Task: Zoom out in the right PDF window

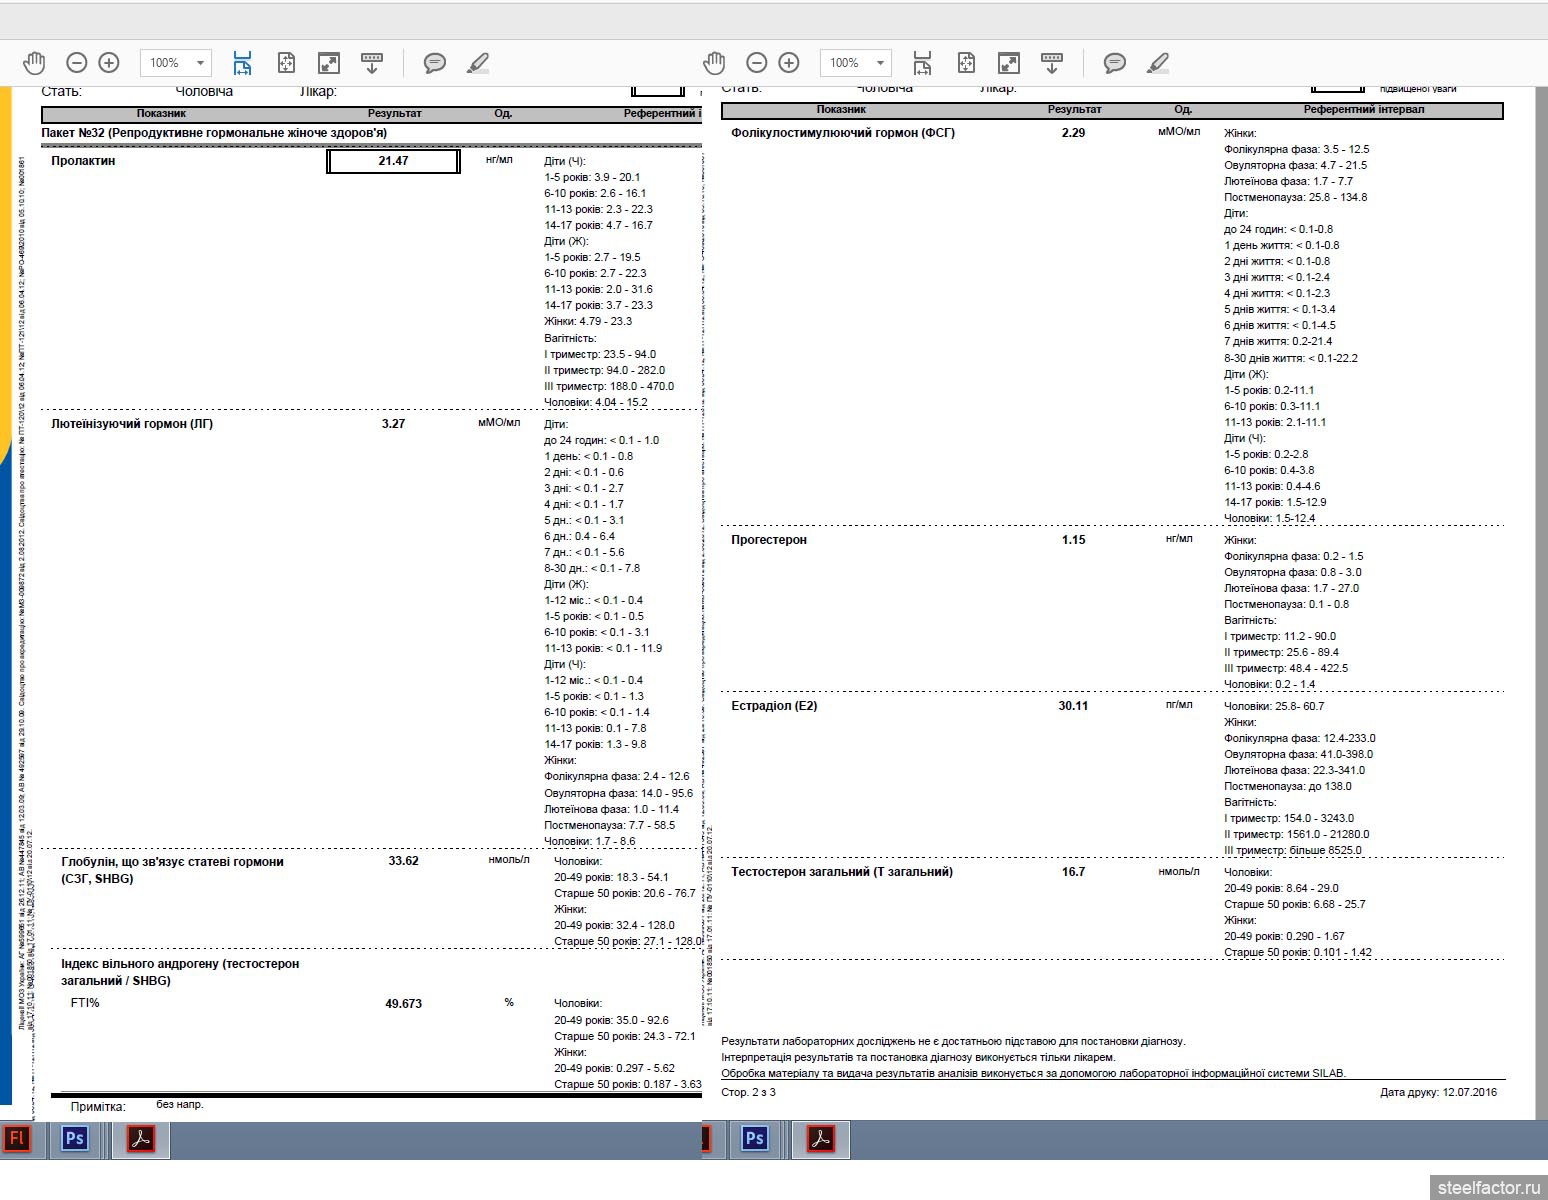Action: click(x=757, y=63)
